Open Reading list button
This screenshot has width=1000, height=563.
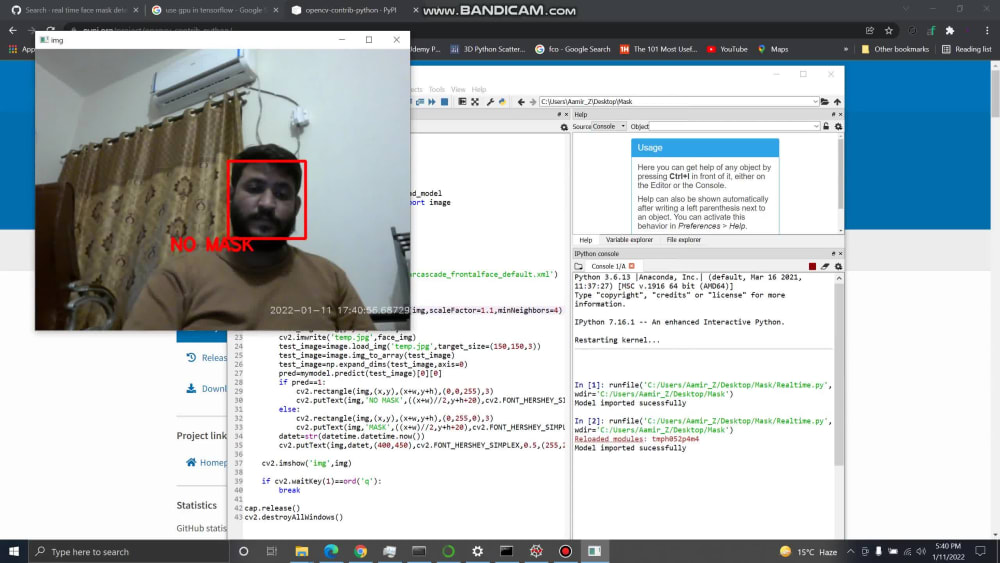coord(967,49)
